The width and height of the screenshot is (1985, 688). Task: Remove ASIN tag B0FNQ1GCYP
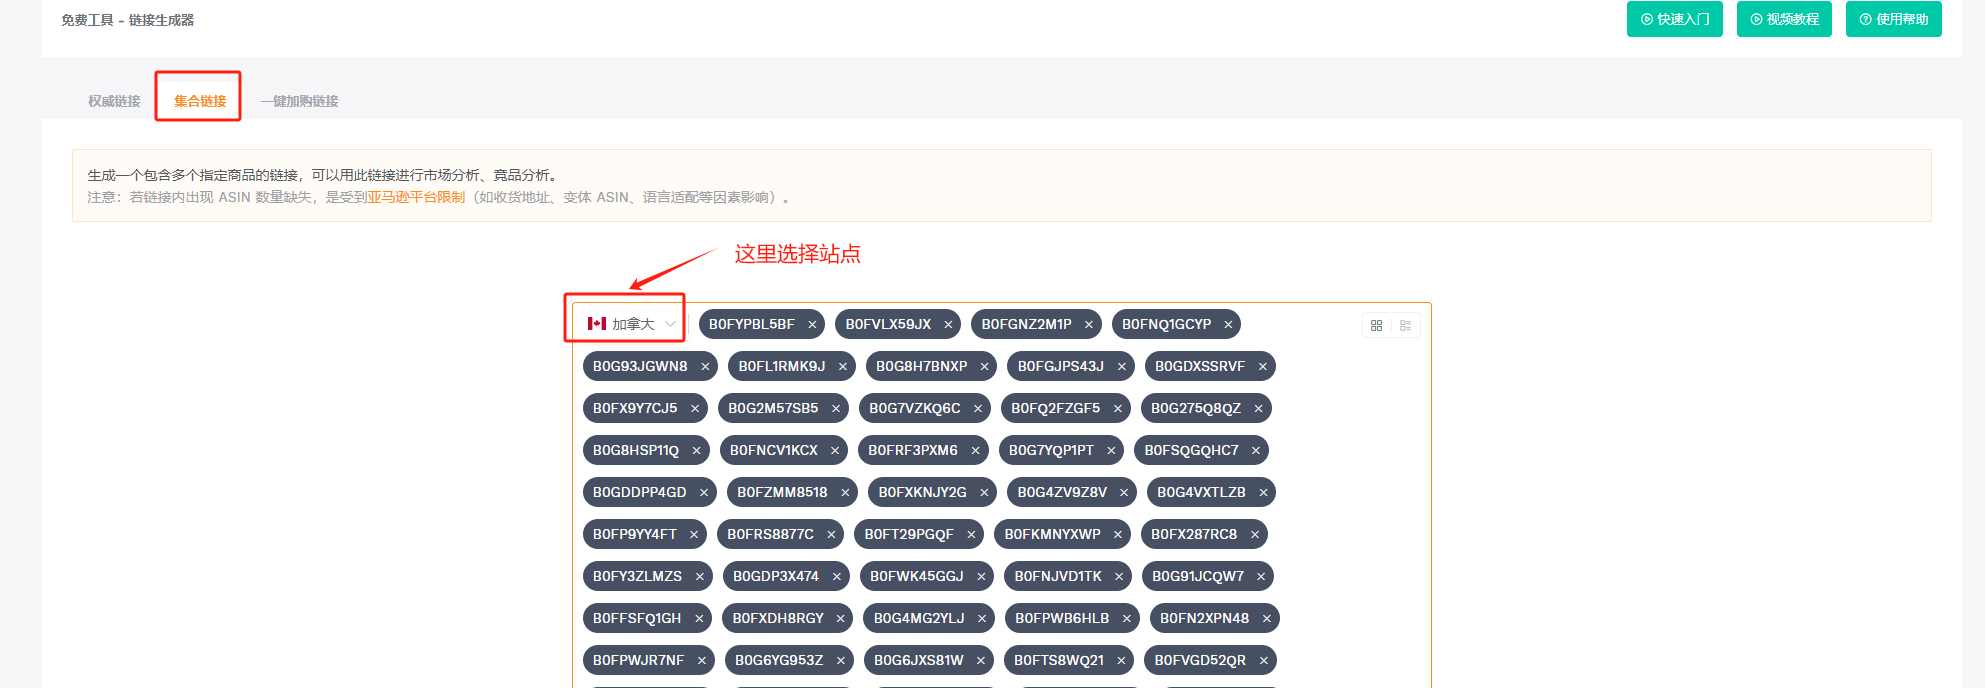1228,324
